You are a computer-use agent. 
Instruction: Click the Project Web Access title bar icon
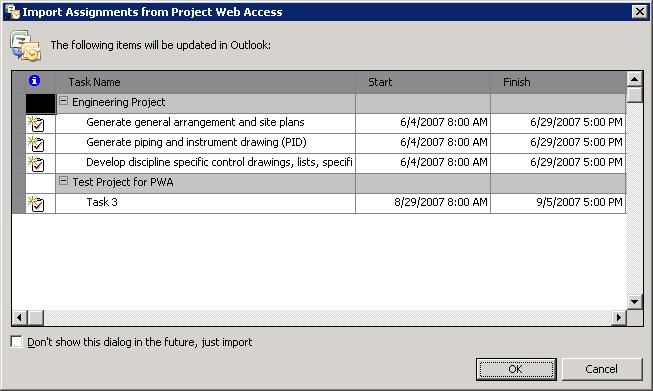(12, 12)
